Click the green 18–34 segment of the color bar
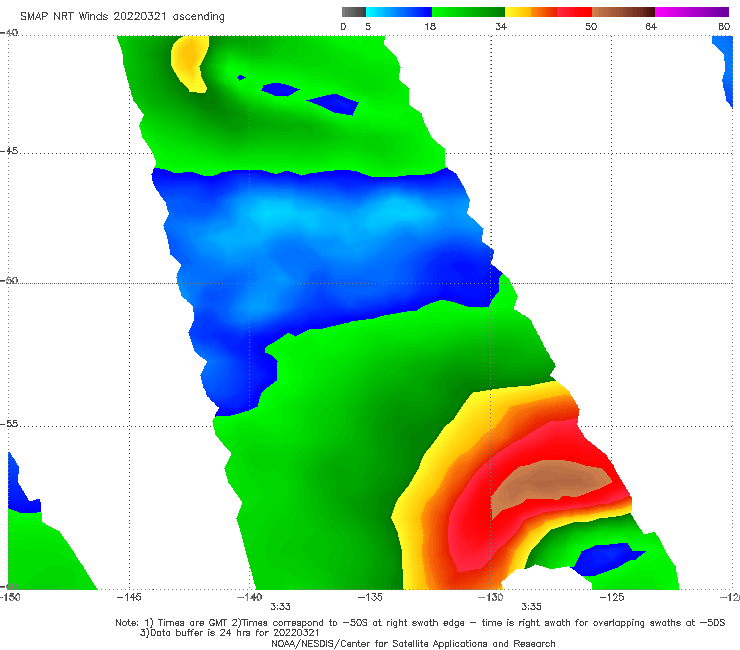 point(468,12)
